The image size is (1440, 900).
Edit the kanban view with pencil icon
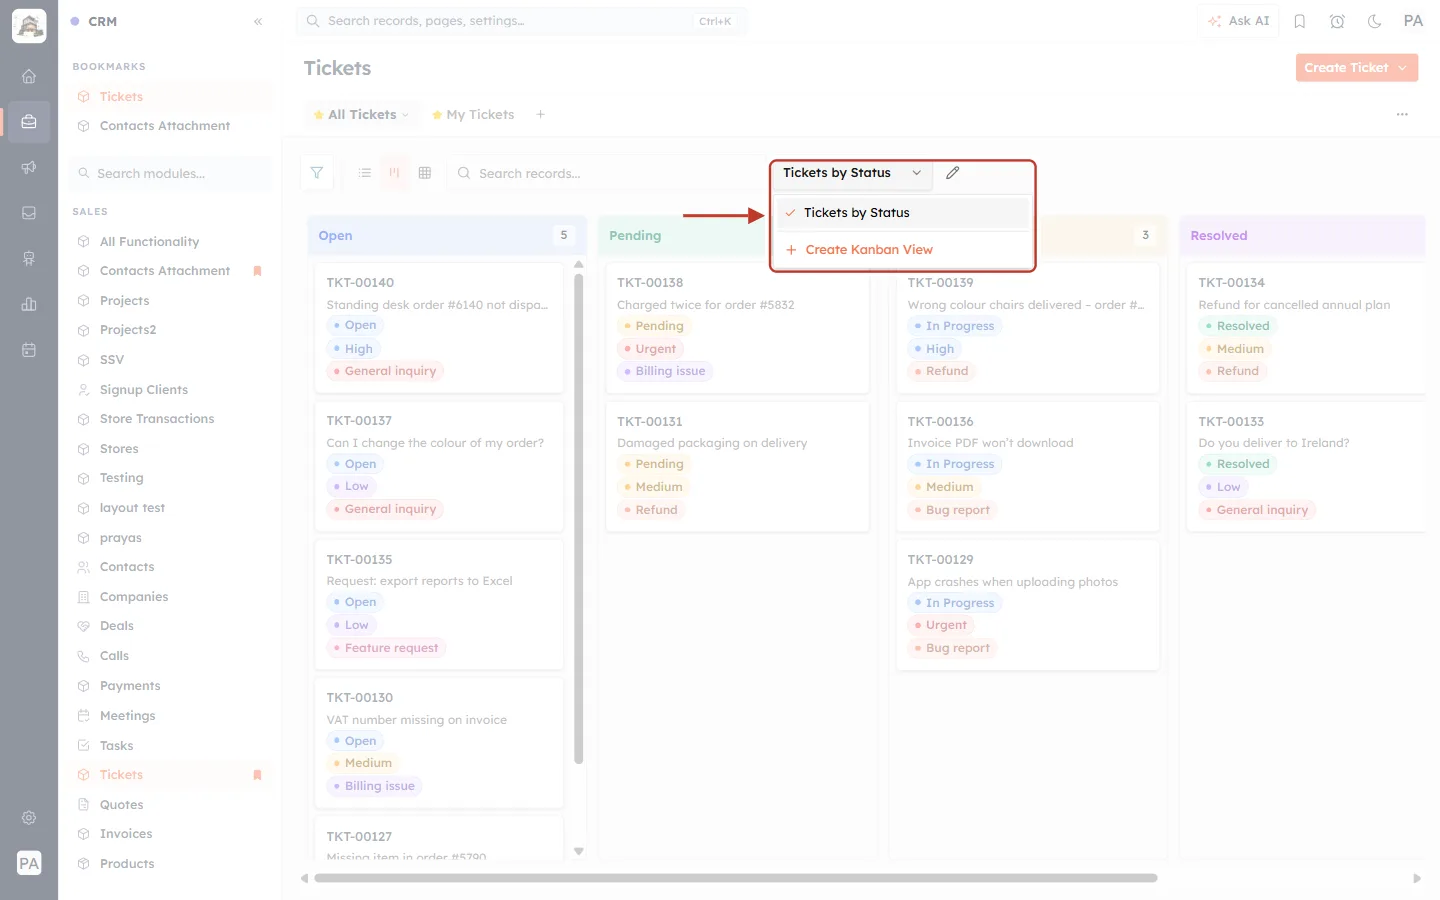point(953,173)
